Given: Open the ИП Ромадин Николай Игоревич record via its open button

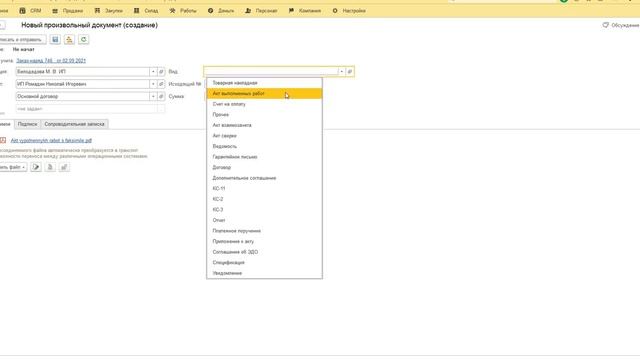Looking at the screenshot, I should [x=161, y=84].
